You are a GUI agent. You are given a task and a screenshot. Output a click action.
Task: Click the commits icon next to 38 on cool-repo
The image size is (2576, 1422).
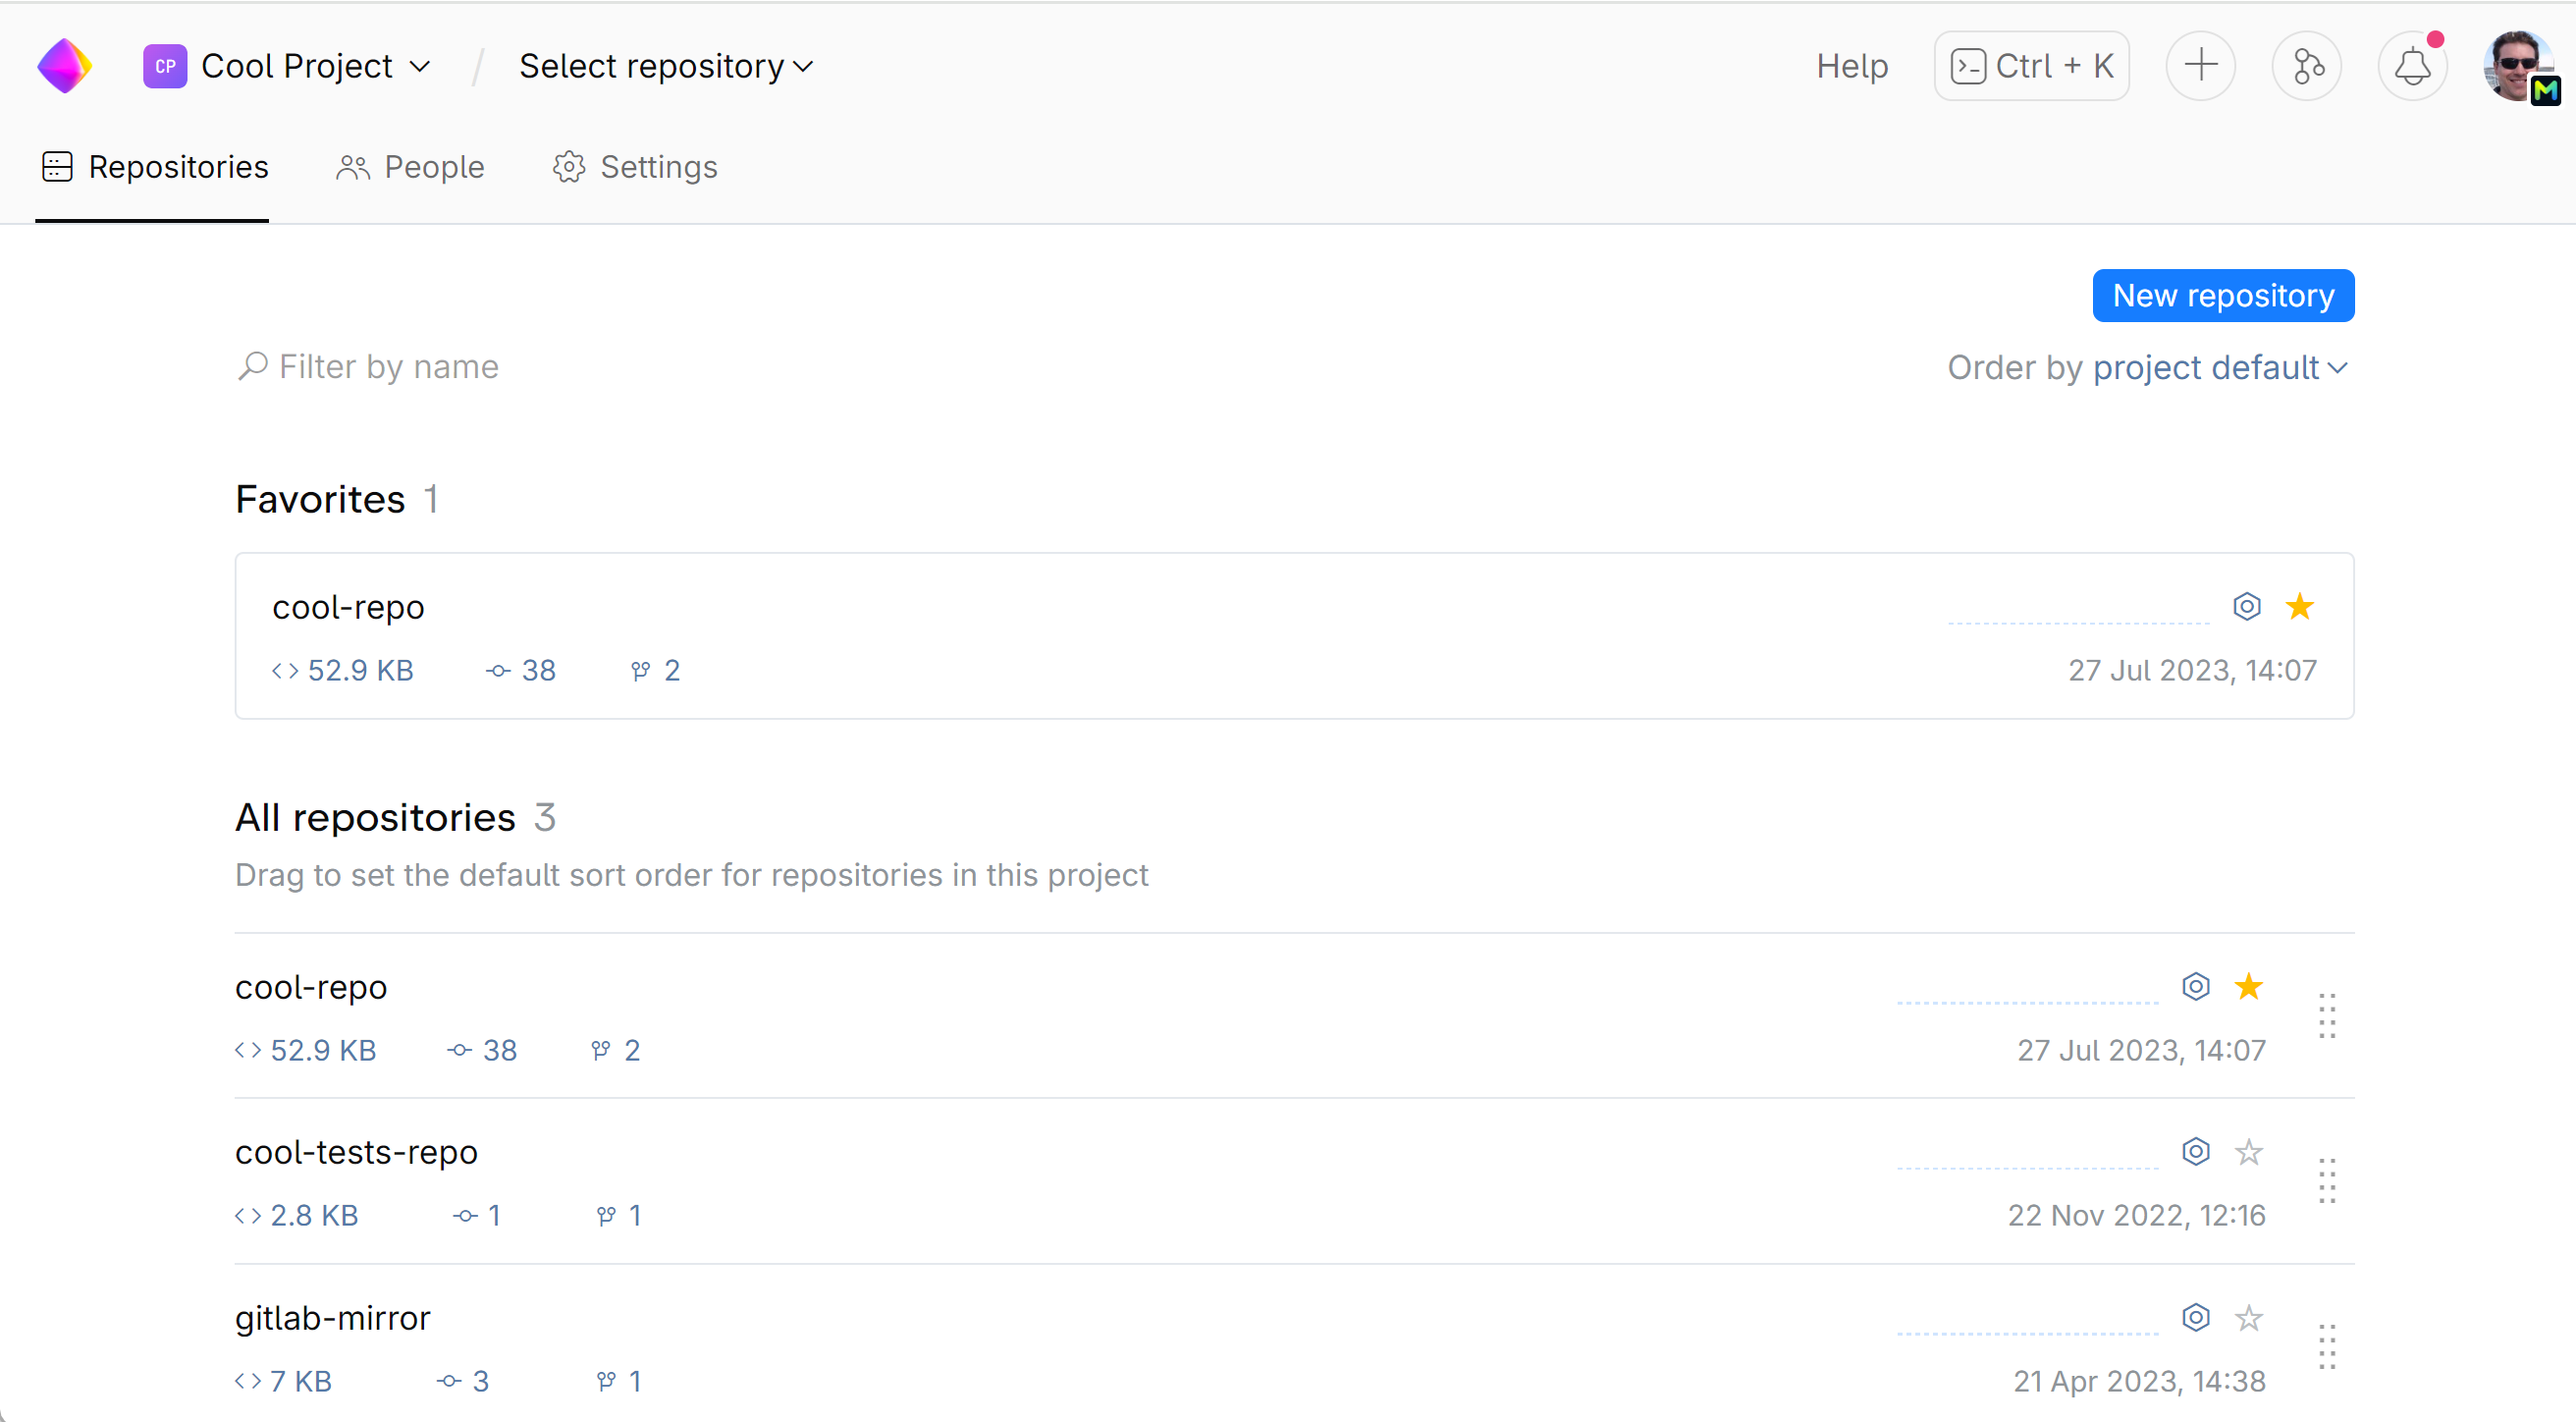tap(500, 670)
